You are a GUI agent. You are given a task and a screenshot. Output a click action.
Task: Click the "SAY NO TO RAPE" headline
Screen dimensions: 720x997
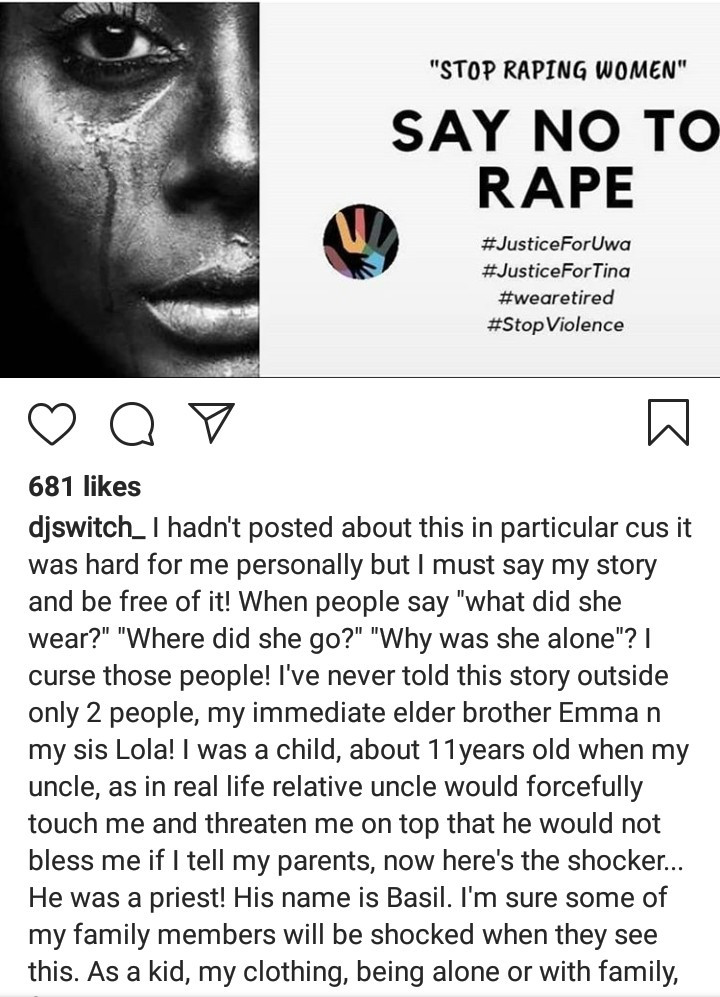[555, 158]
